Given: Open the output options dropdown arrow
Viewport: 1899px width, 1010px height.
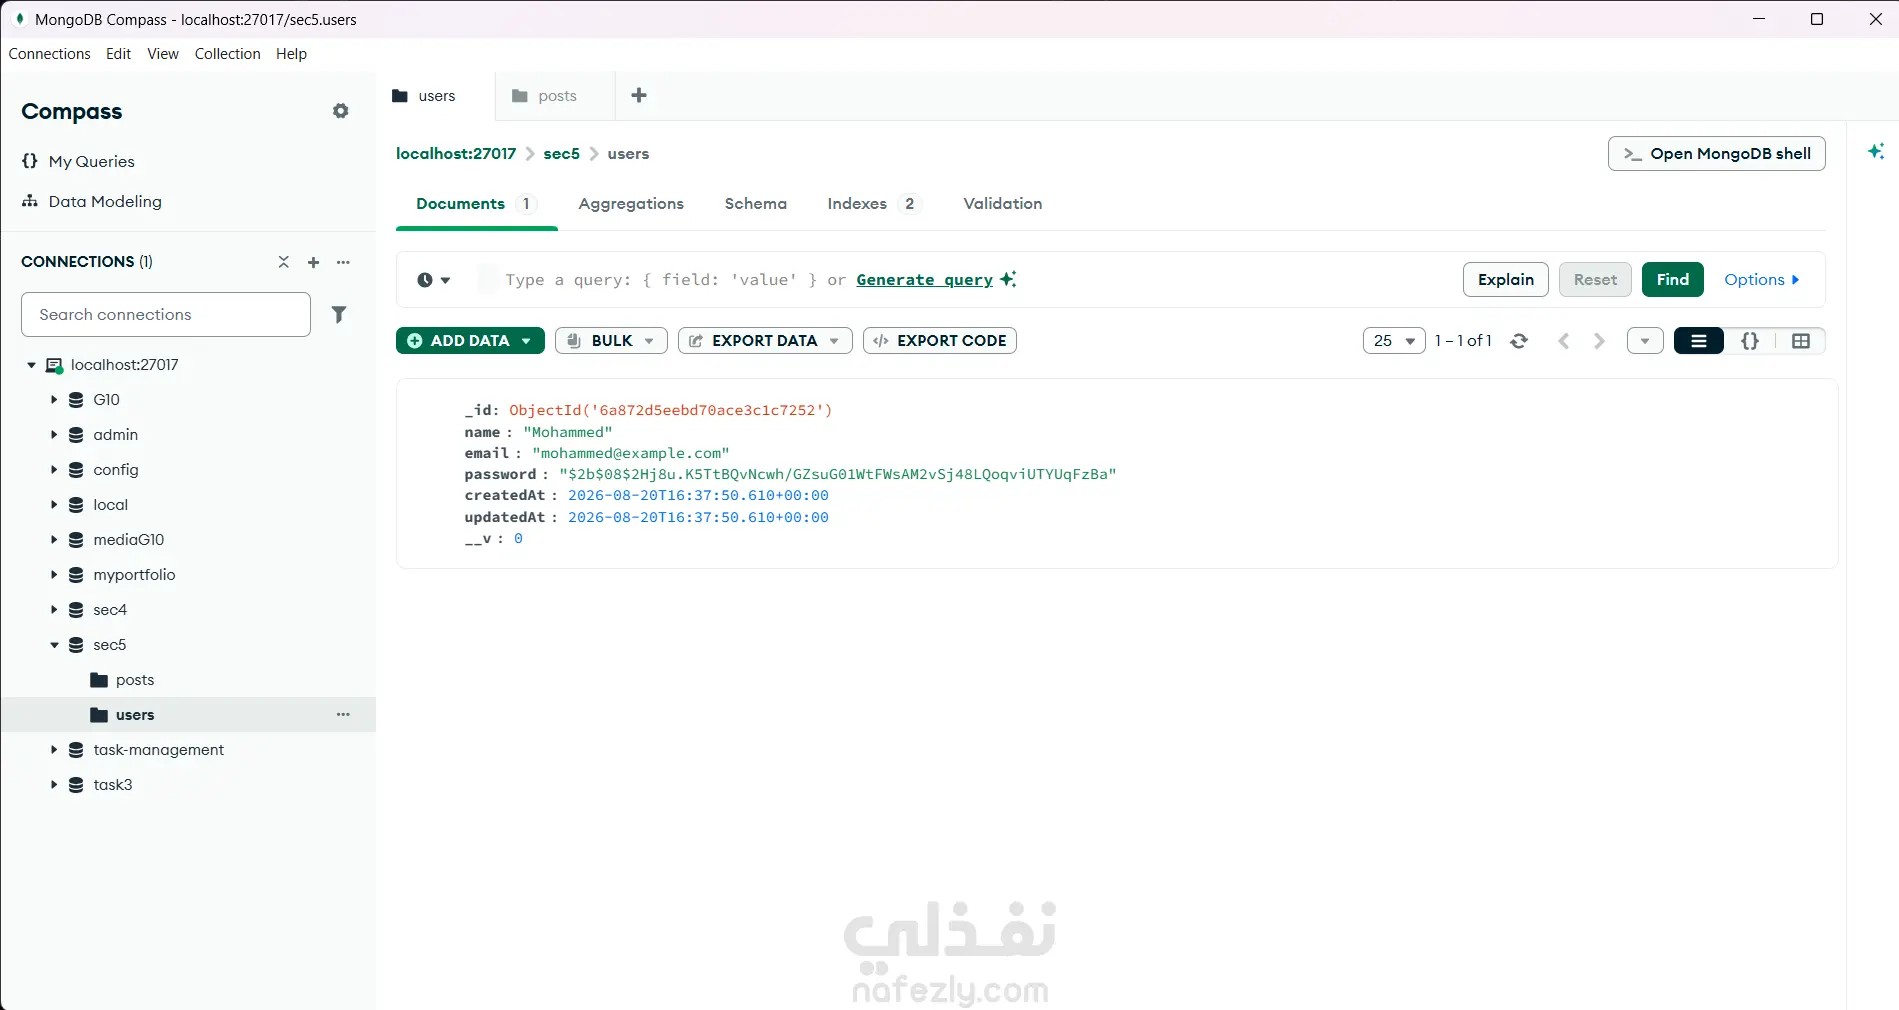Looking at the screenshot, I should click(x=1645, y=341).
